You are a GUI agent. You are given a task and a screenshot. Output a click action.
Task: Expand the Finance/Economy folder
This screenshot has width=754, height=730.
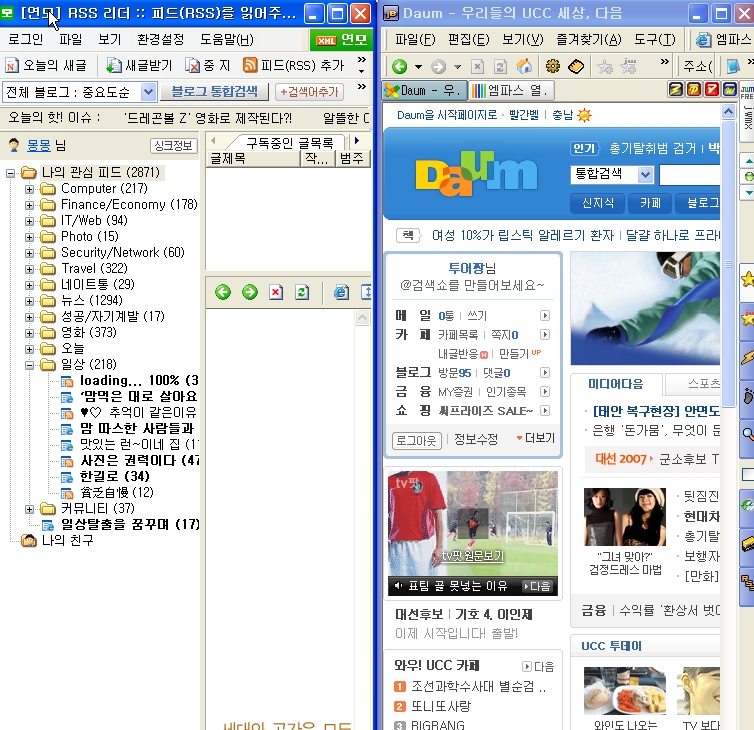click(29, 205)
